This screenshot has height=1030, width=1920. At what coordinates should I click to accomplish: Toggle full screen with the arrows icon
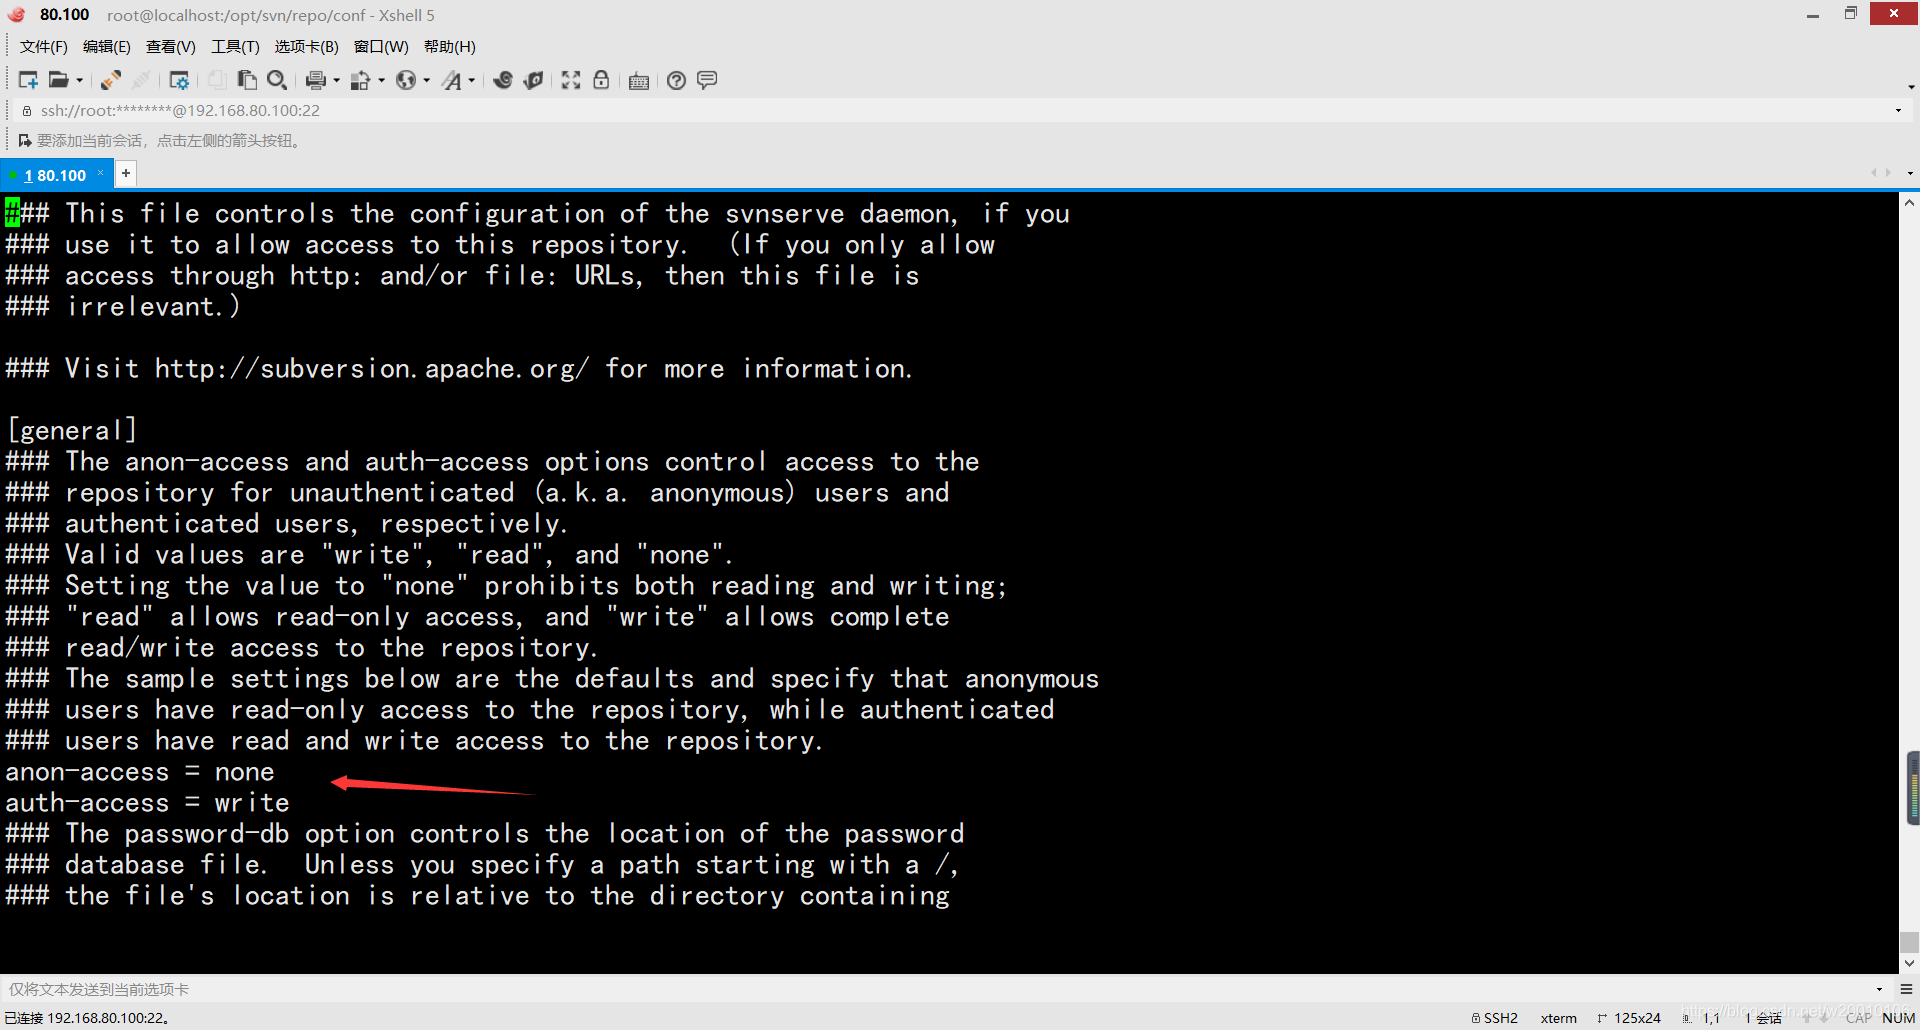tap(571, 80)
